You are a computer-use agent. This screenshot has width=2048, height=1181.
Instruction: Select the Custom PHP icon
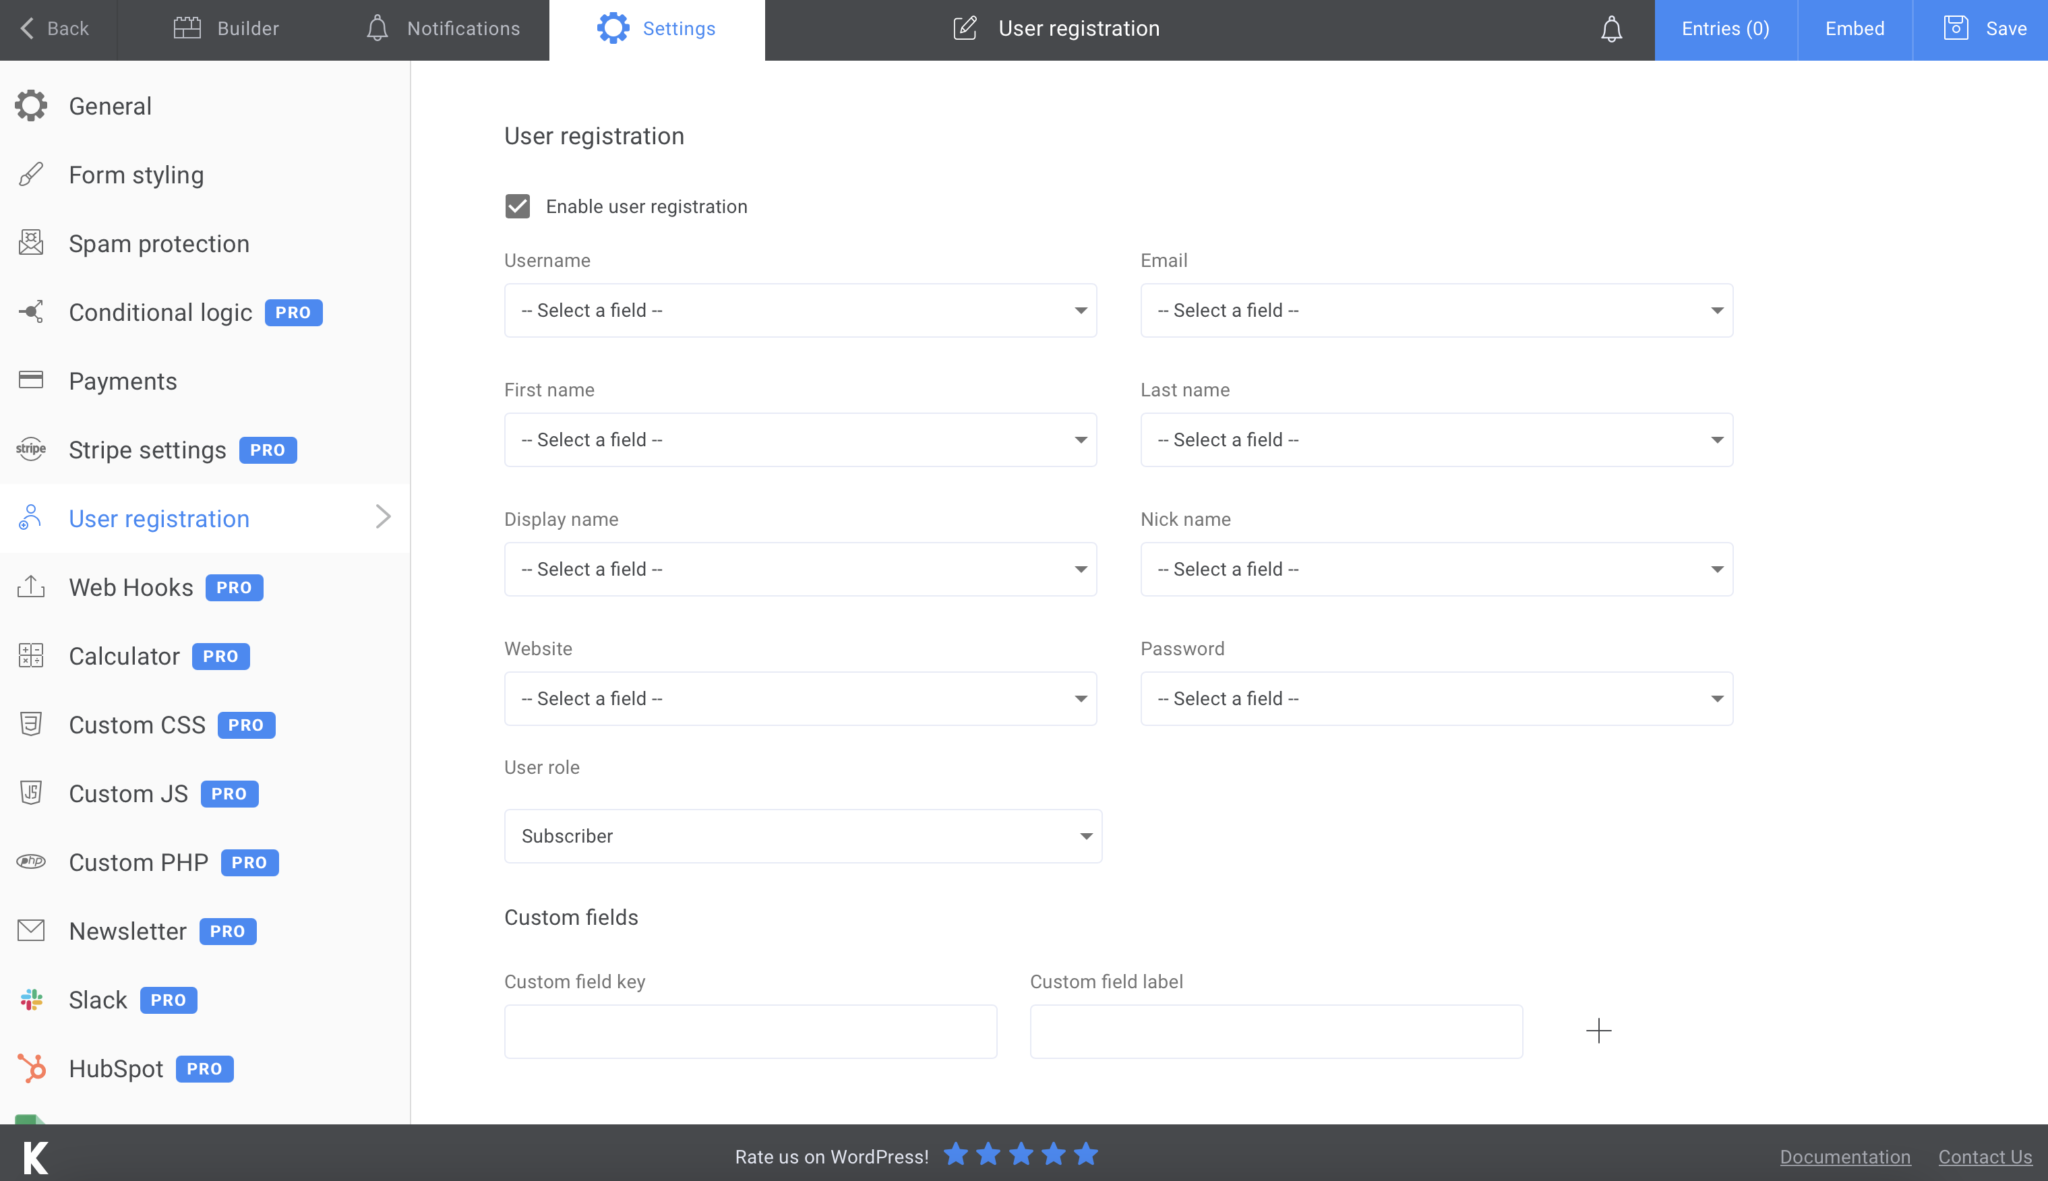tap(31, 862)
